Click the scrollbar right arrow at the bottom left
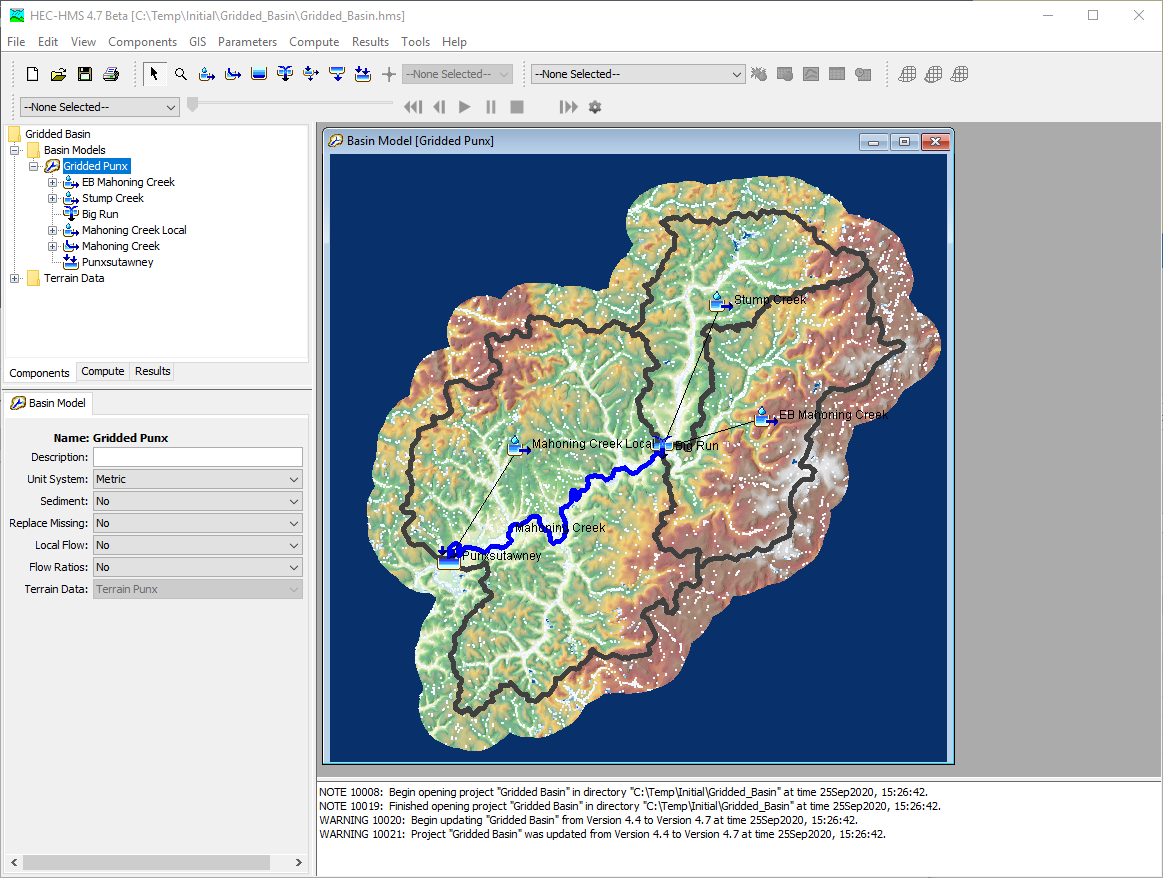Viewport: 1163px width, 878px height. click(x=298, y=862)
